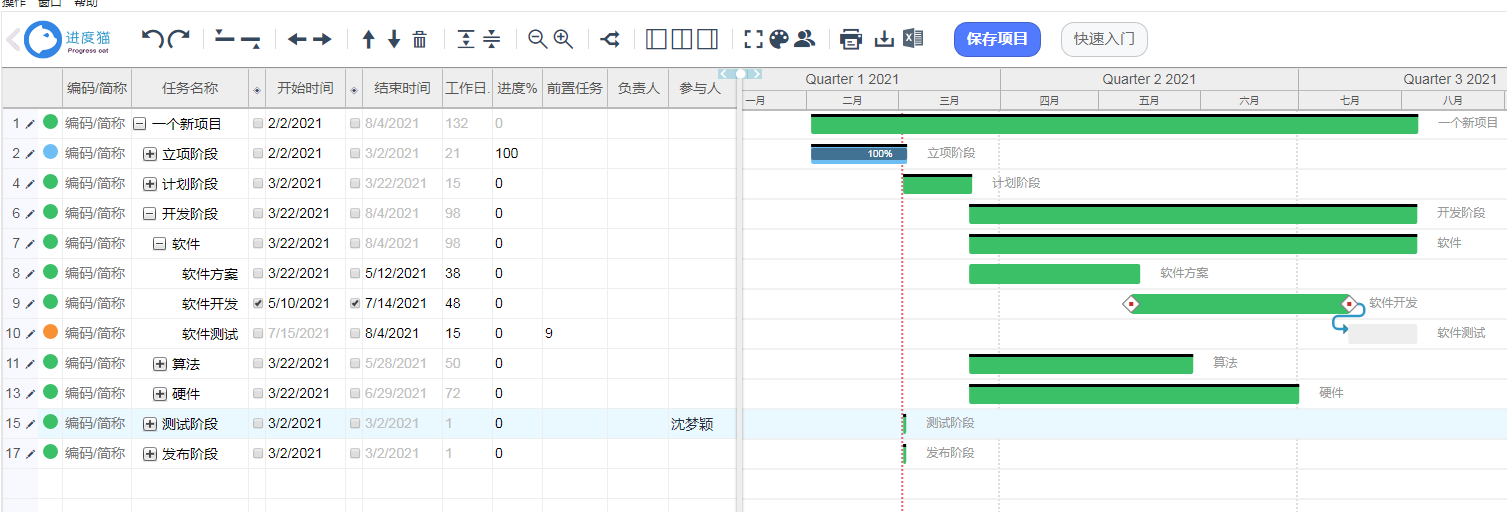Collapse the 一个新项目 root task
Screen dimensions: 1507x512
[x=140, y=124]
